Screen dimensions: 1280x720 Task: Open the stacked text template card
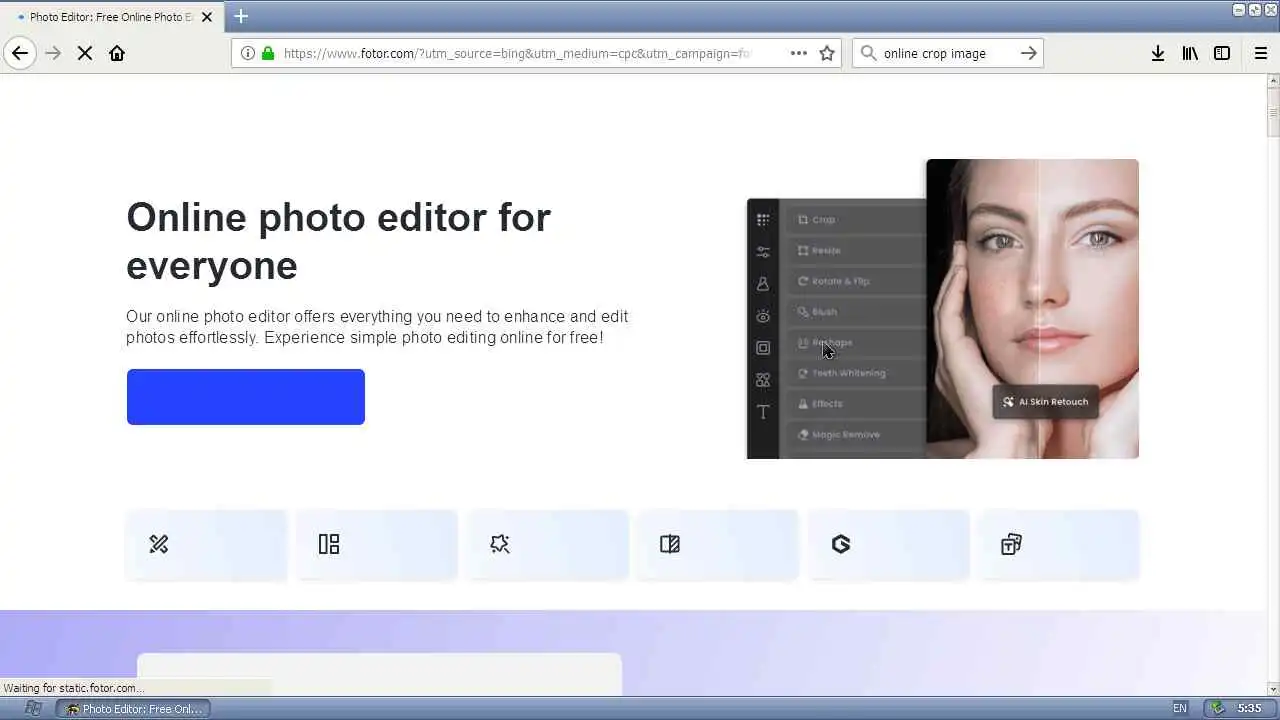pos(1059,544)
